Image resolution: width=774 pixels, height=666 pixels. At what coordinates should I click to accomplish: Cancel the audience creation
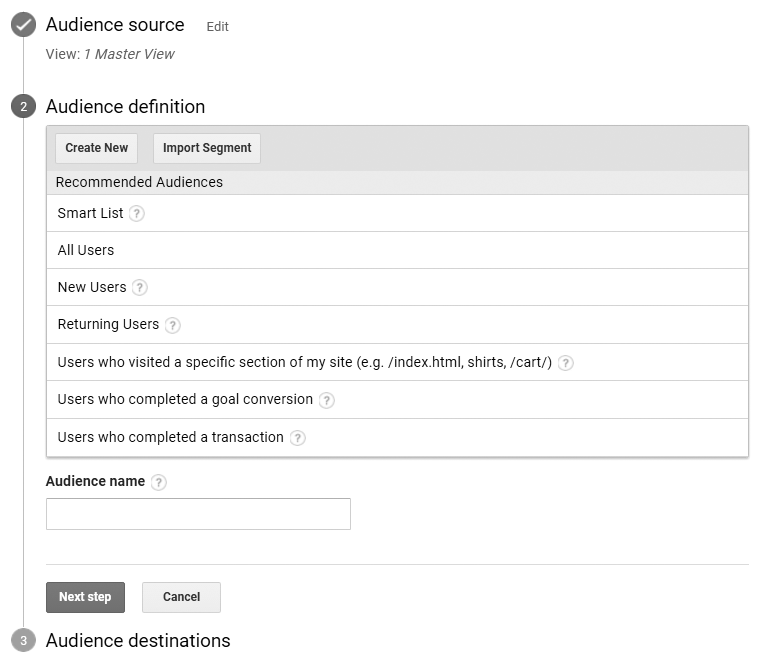pyautogui.click(x=181, y=597)
